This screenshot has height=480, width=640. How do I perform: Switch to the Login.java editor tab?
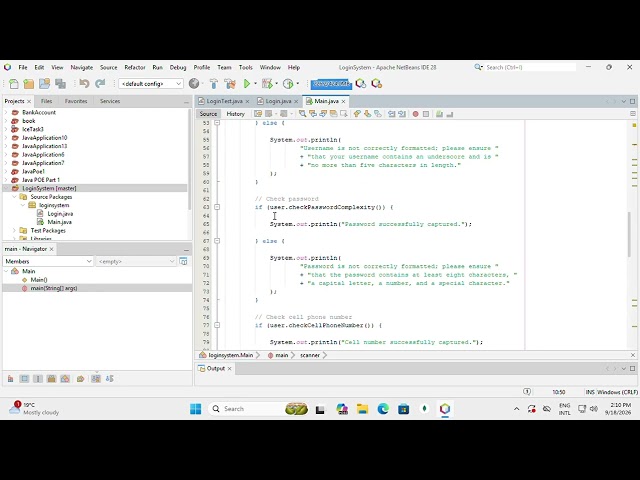coord(278,101)
